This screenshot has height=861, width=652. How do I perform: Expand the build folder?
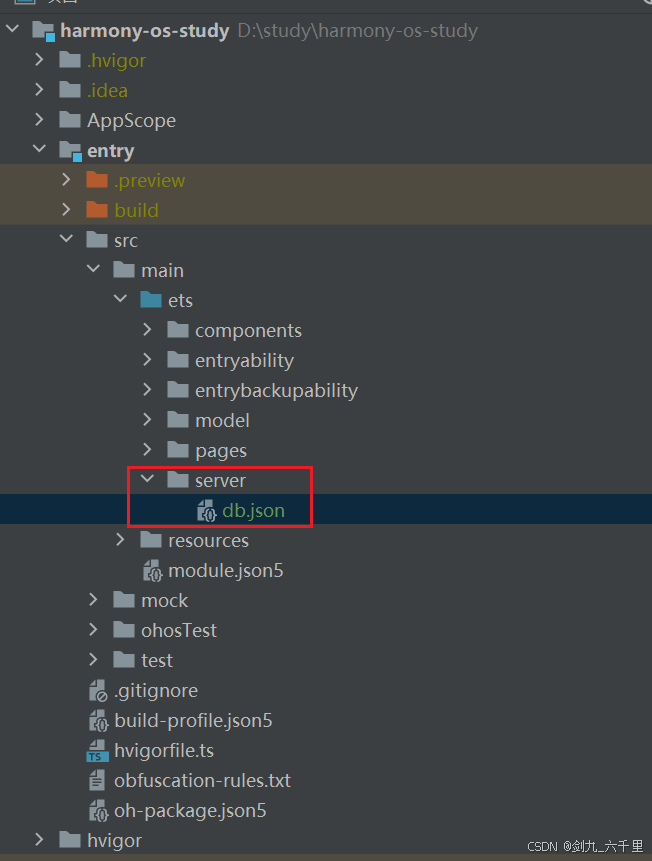[66, 209]
